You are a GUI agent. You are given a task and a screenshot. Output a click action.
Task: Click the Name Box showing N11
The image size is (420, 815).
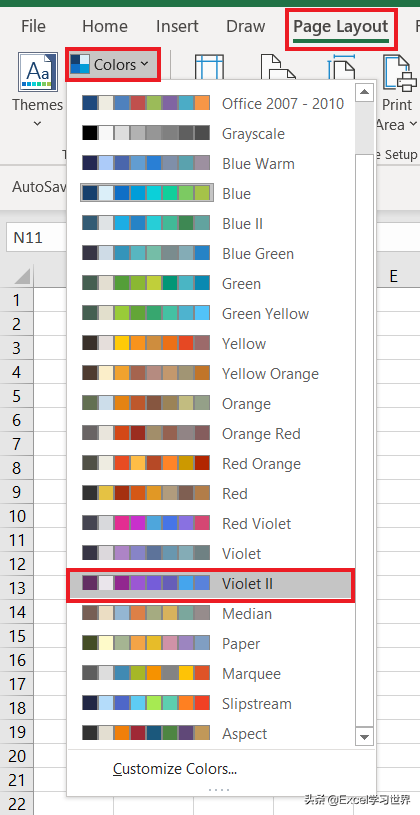coord(36,238)
